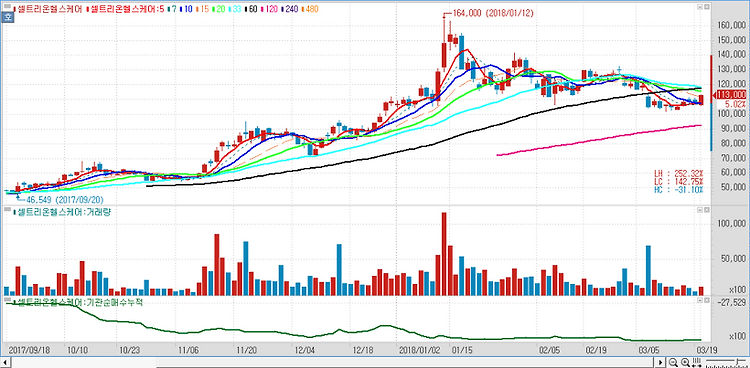Select the 5-day moving average legend
This screenshot has height=368, width=750.
pos(125,9)
